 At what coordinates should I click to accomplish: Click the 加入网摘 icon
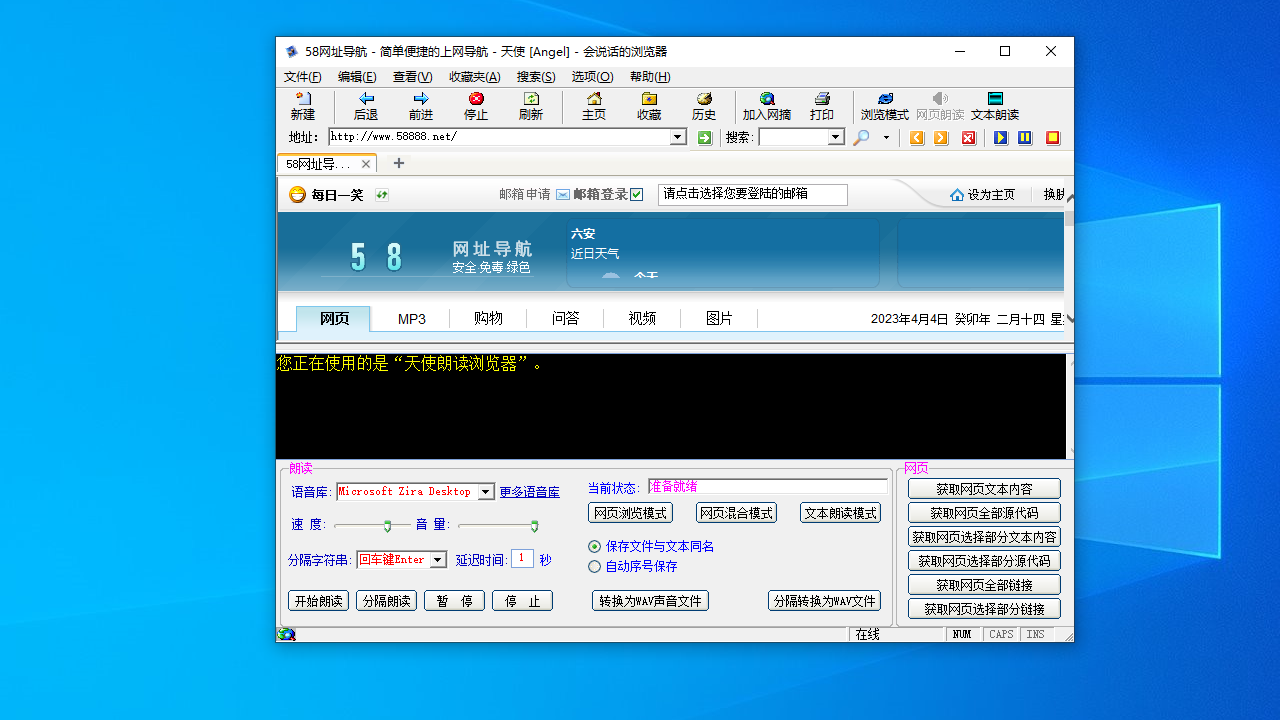point(766,106)
